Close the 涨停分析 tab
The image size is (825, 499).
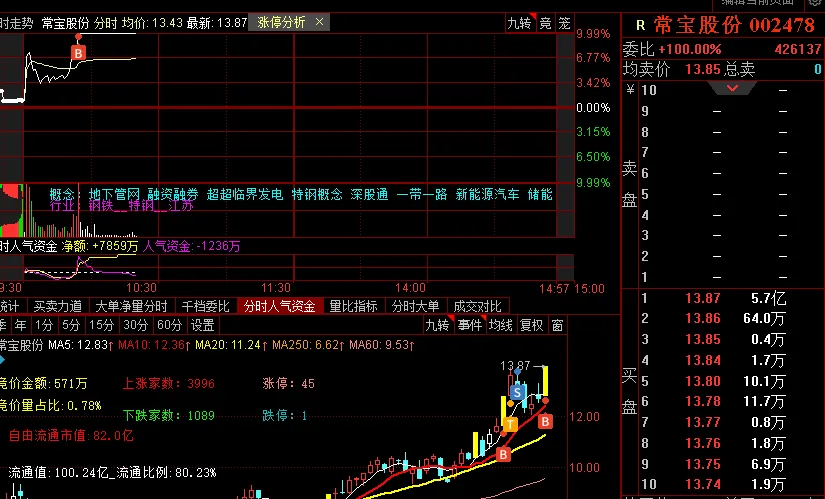[x=319, y=22]
